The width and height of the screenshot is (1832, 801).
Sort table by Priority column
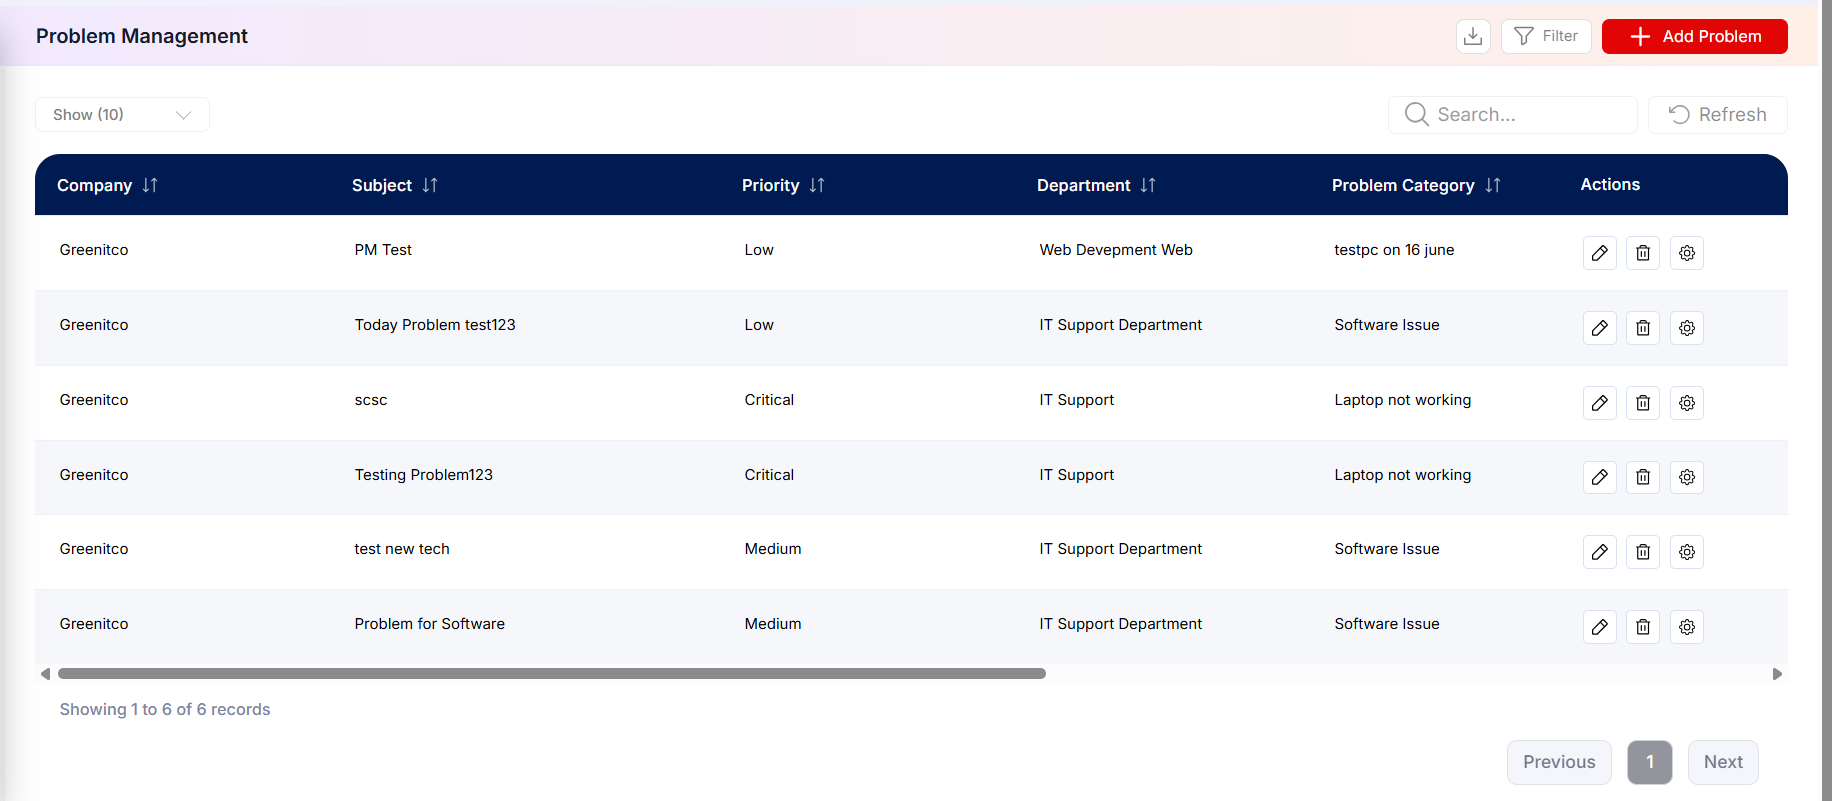coord(817,185)
